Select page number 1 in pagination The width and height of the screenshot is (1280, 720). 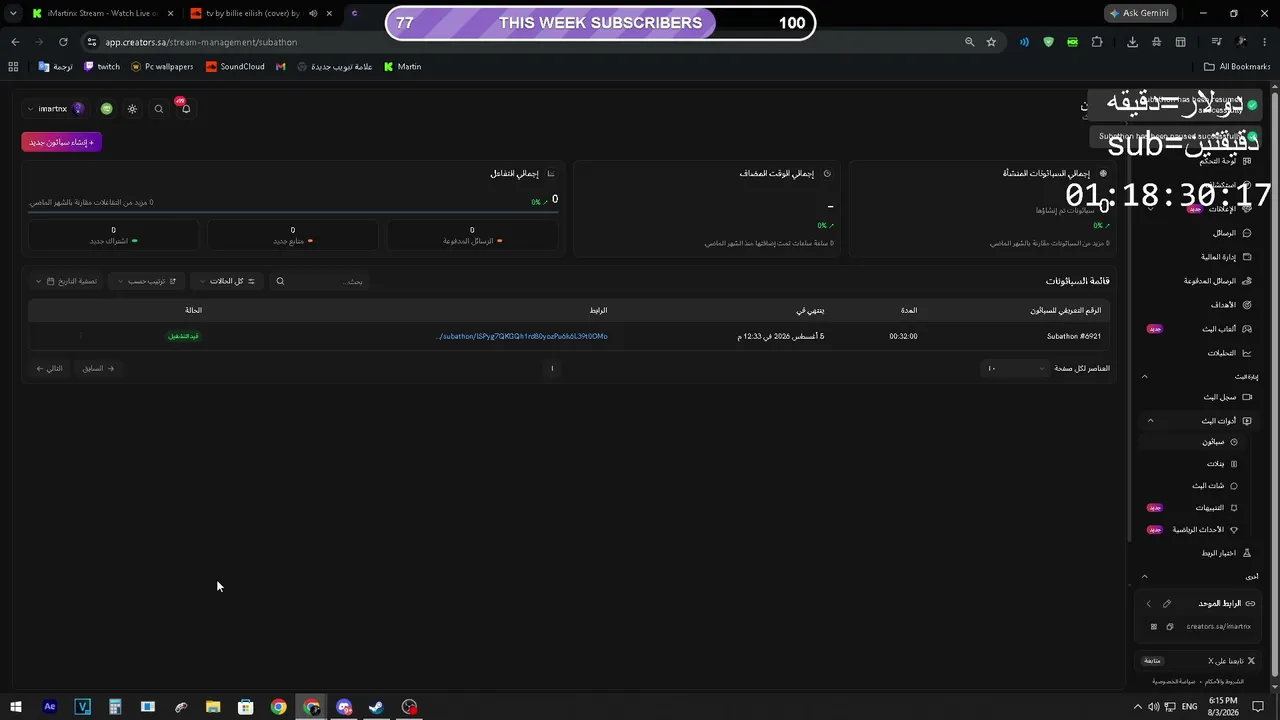[552, 368]
